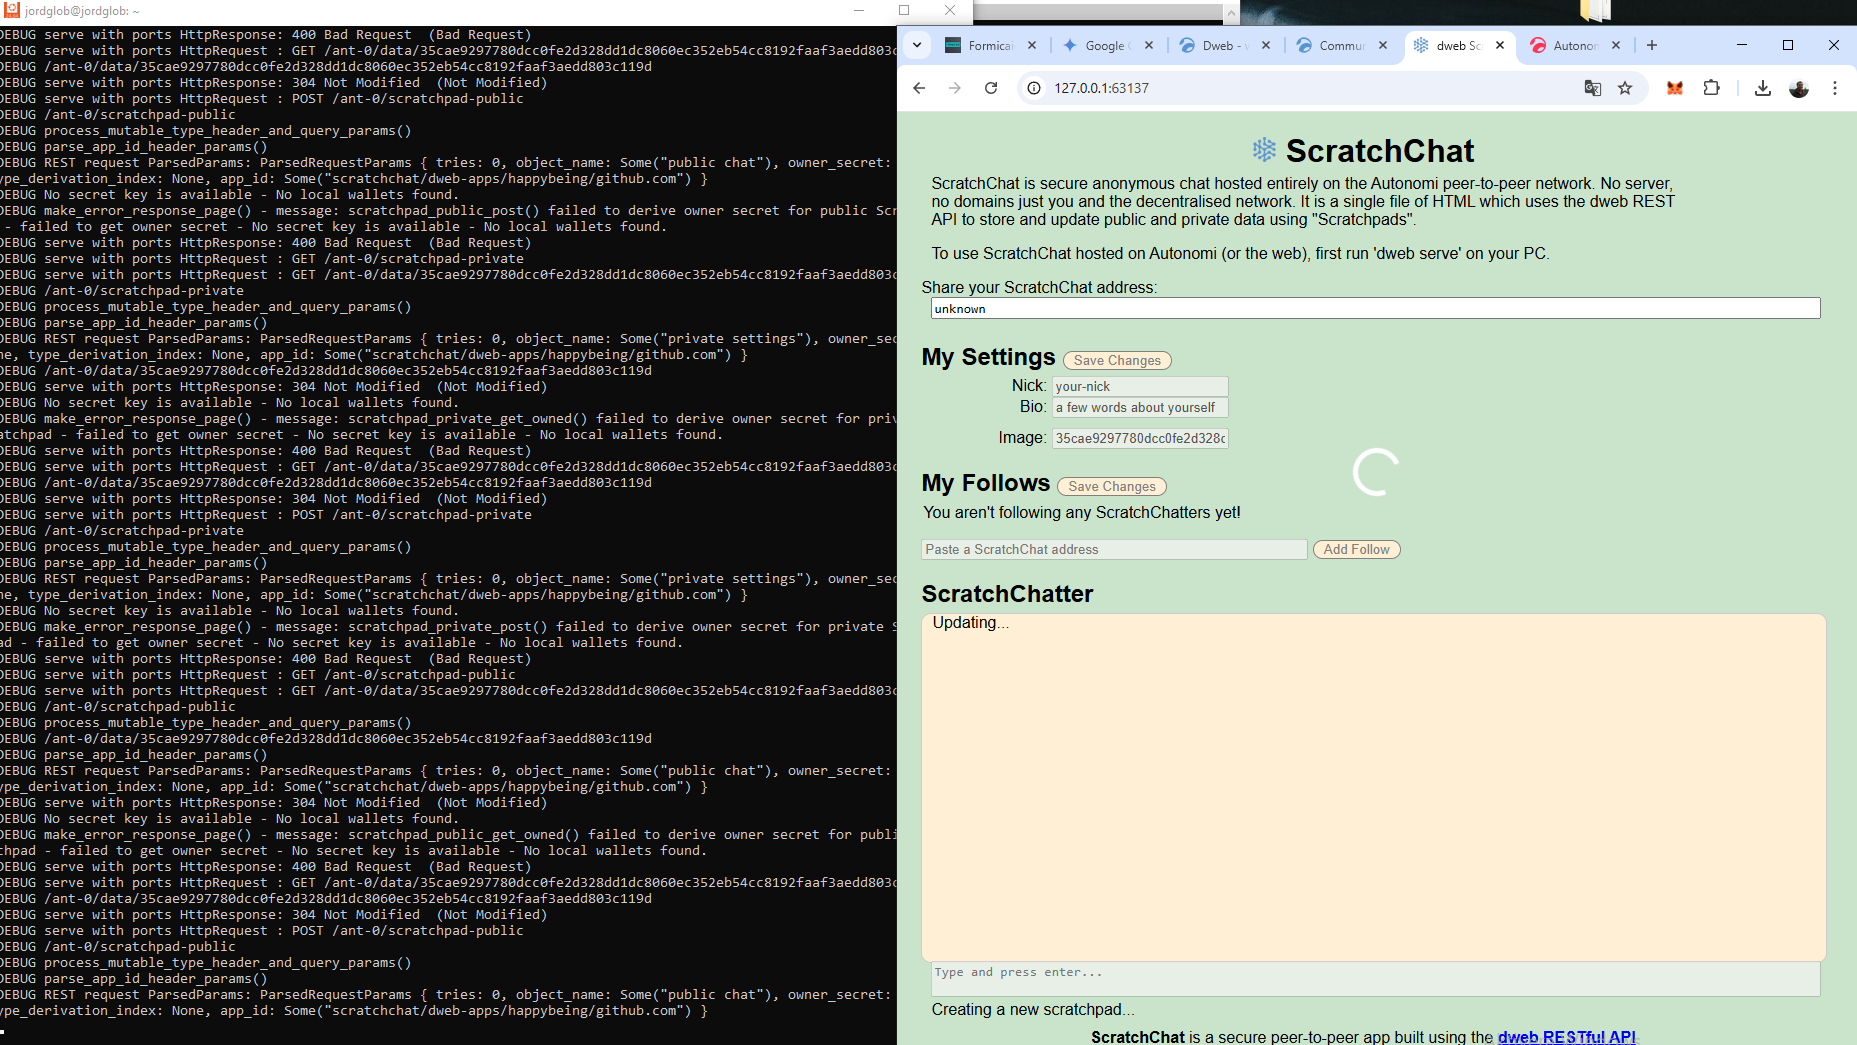Open the Chrome three-dot menu
The height and width of the screenshot is (1045, 1857).
click(1835, 88)
